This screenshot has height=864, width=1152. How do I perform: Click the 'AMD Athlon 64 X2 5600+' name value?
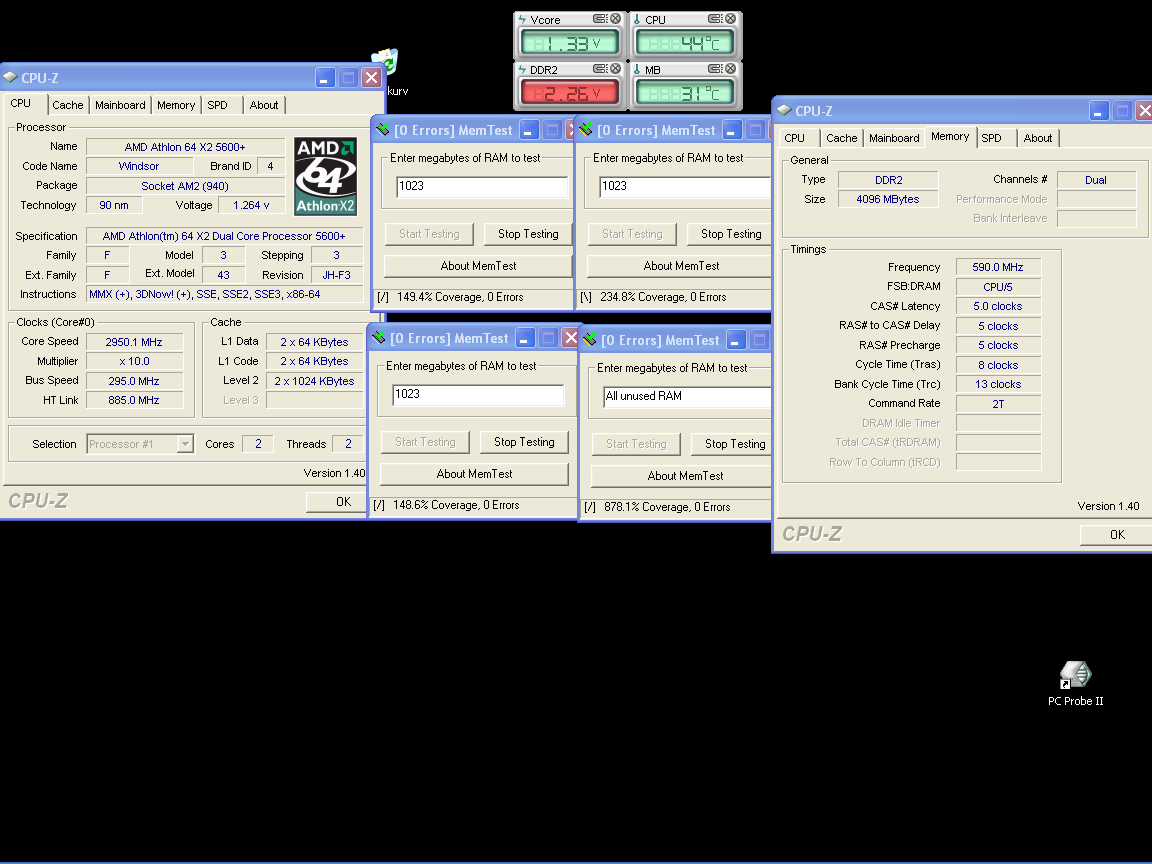click(x=185, y=147)
